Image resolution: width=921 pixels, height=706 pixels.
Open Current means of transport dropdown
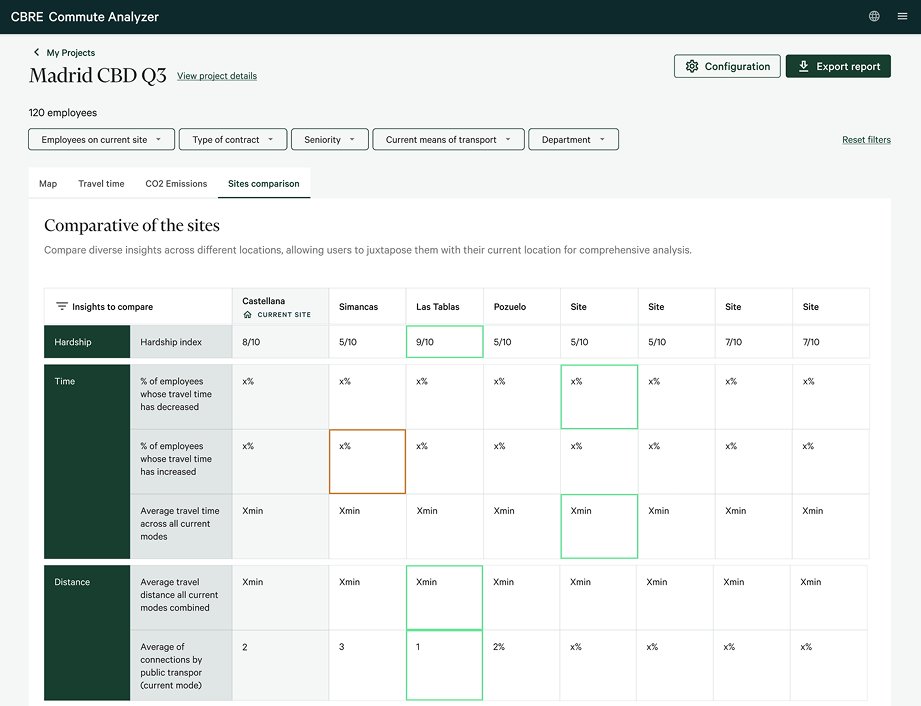pos(448,139)
